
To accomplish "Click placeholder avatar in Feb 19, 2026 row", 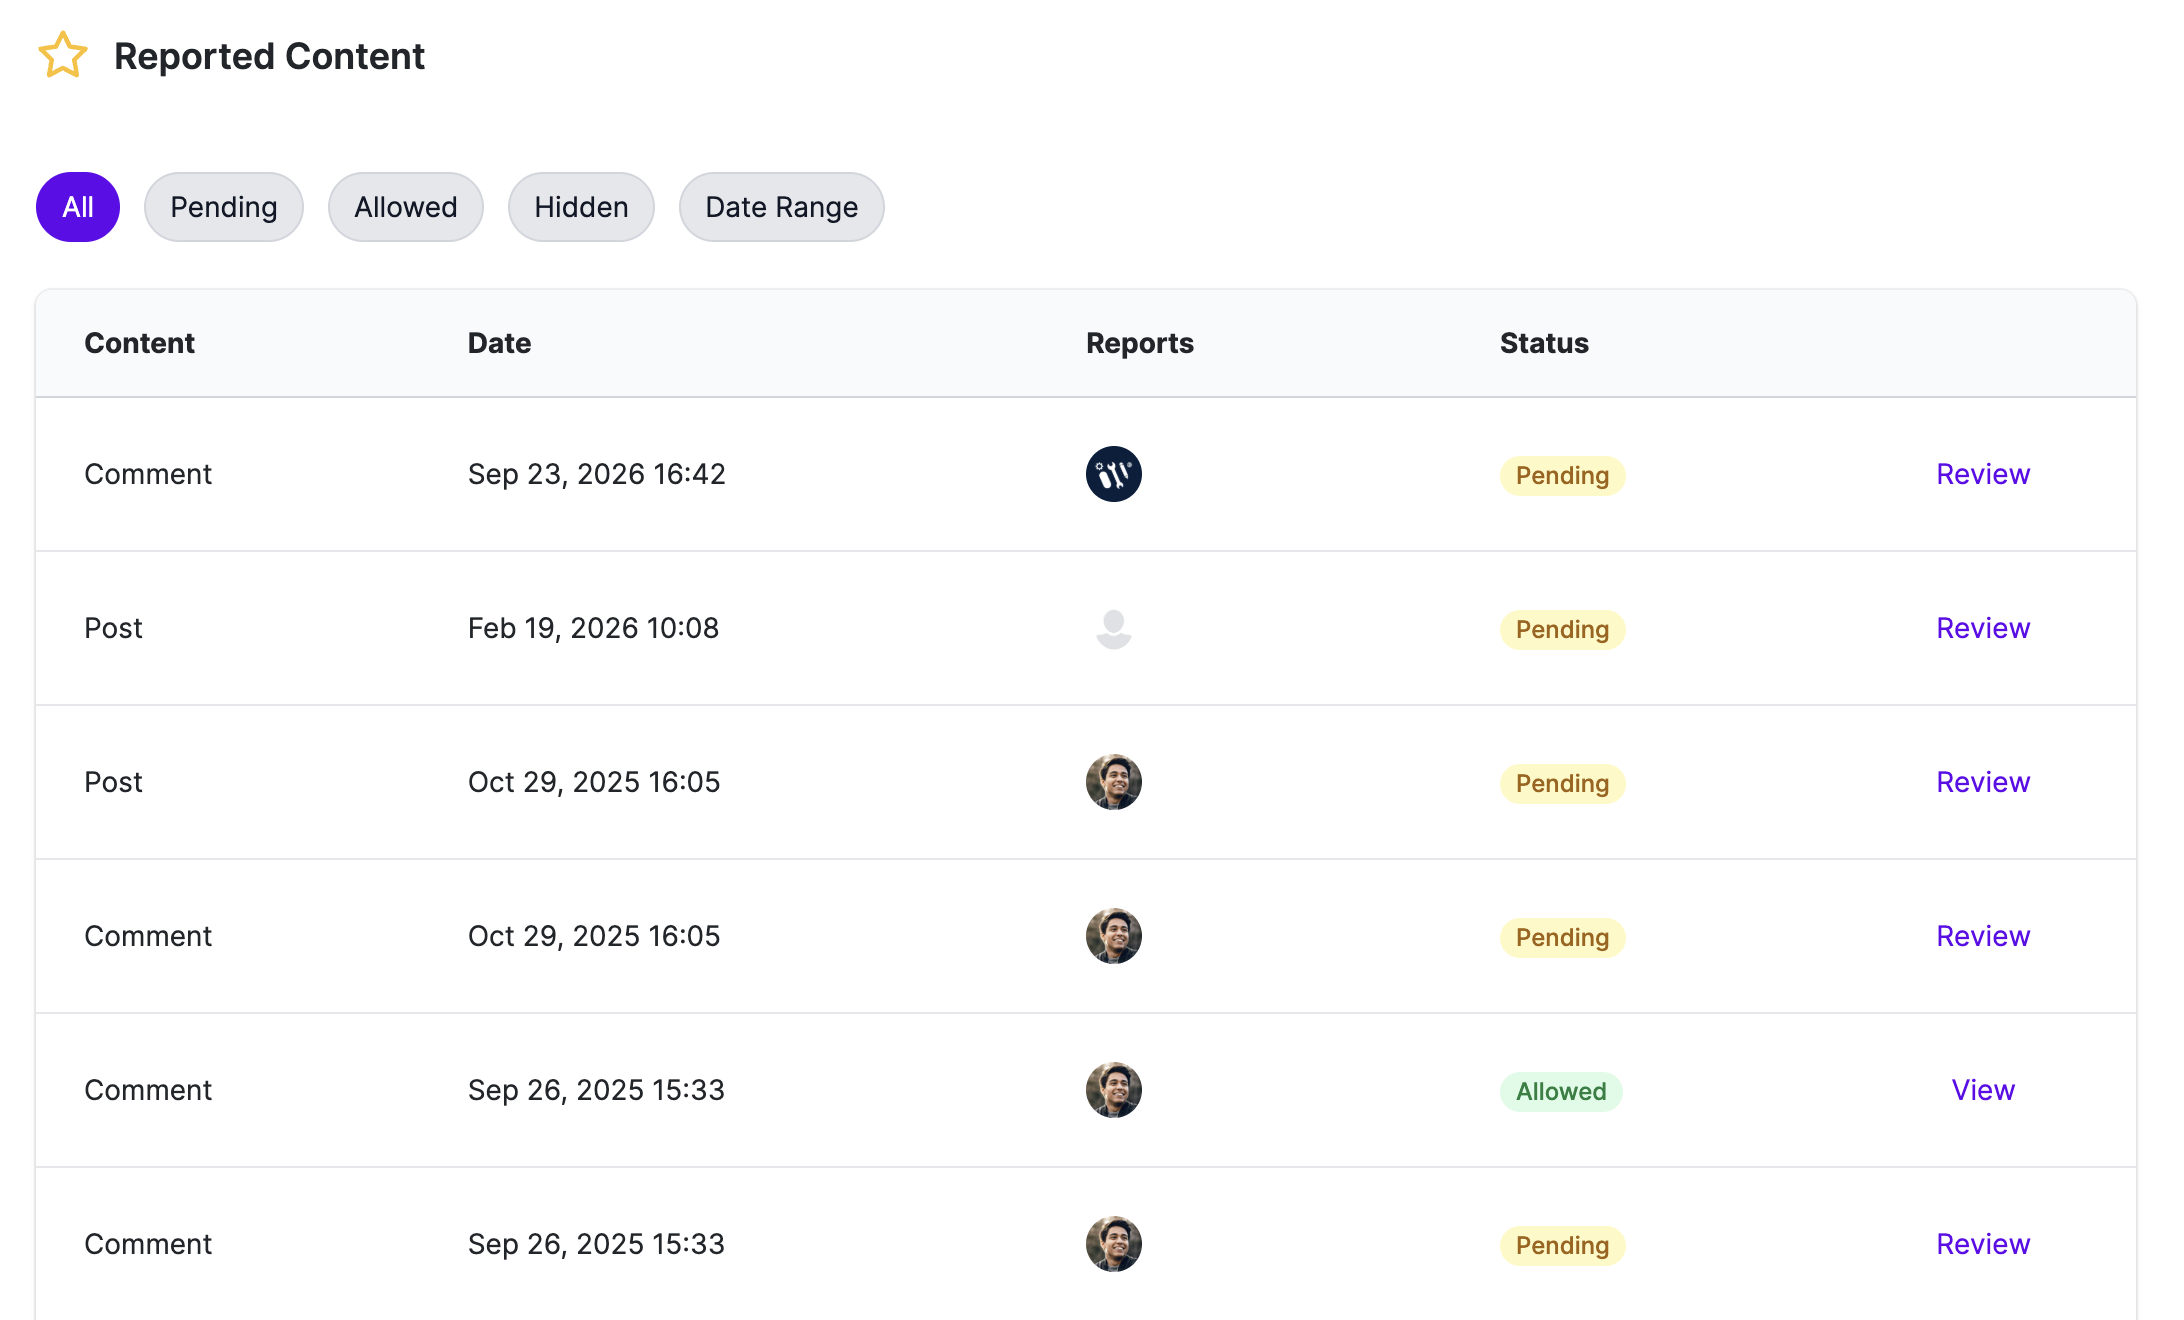I will pyautogui.click(x=1113, y=628).
